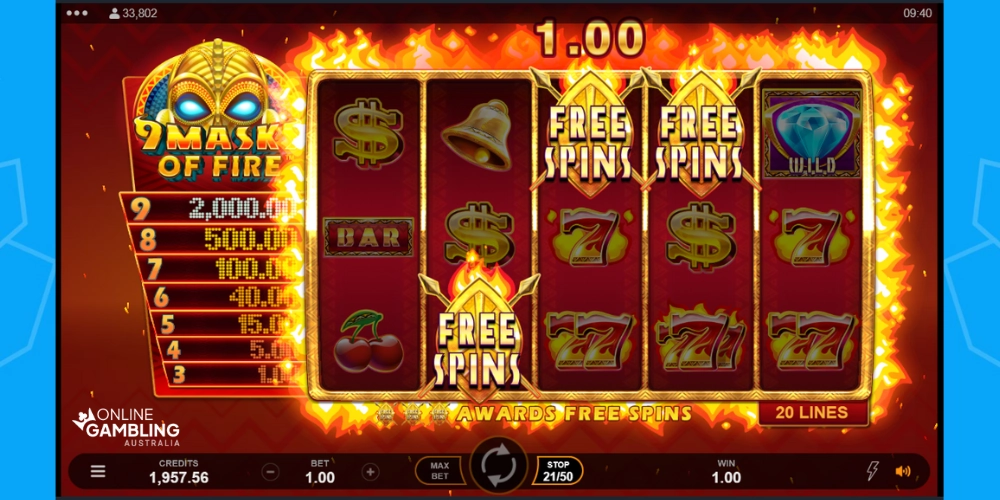Select the 500.00 eight-mask payout row
The height and width of the screenshot is (500, 1000).
213,239
